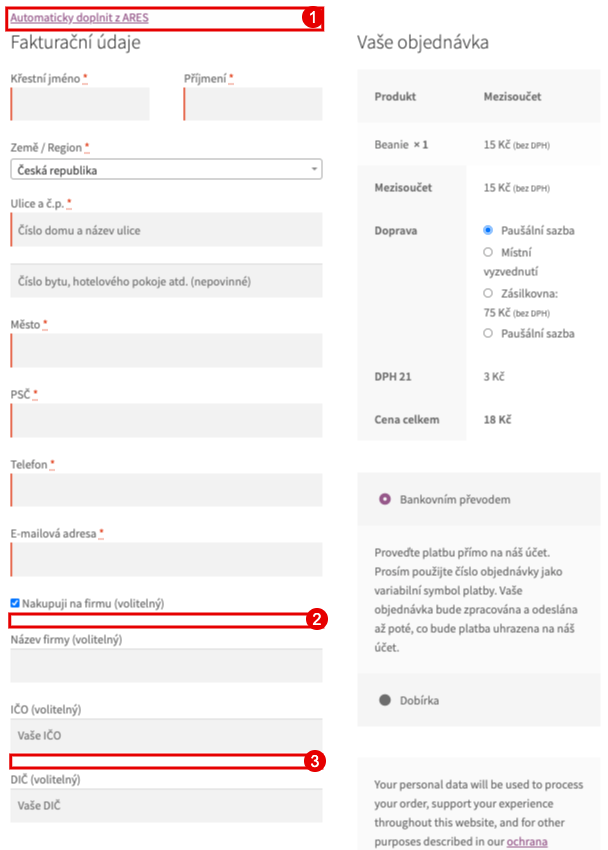608x850 pixels.
Task: Open the ochrana privacy link
Action: [x=527, y=841]
